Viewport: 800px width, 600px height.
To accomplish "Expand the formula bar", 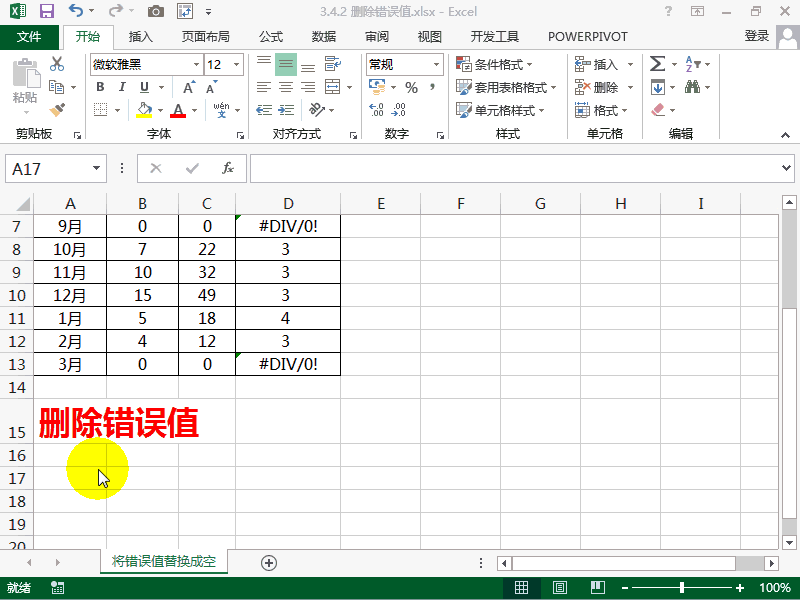I will (x=786, y=168).
